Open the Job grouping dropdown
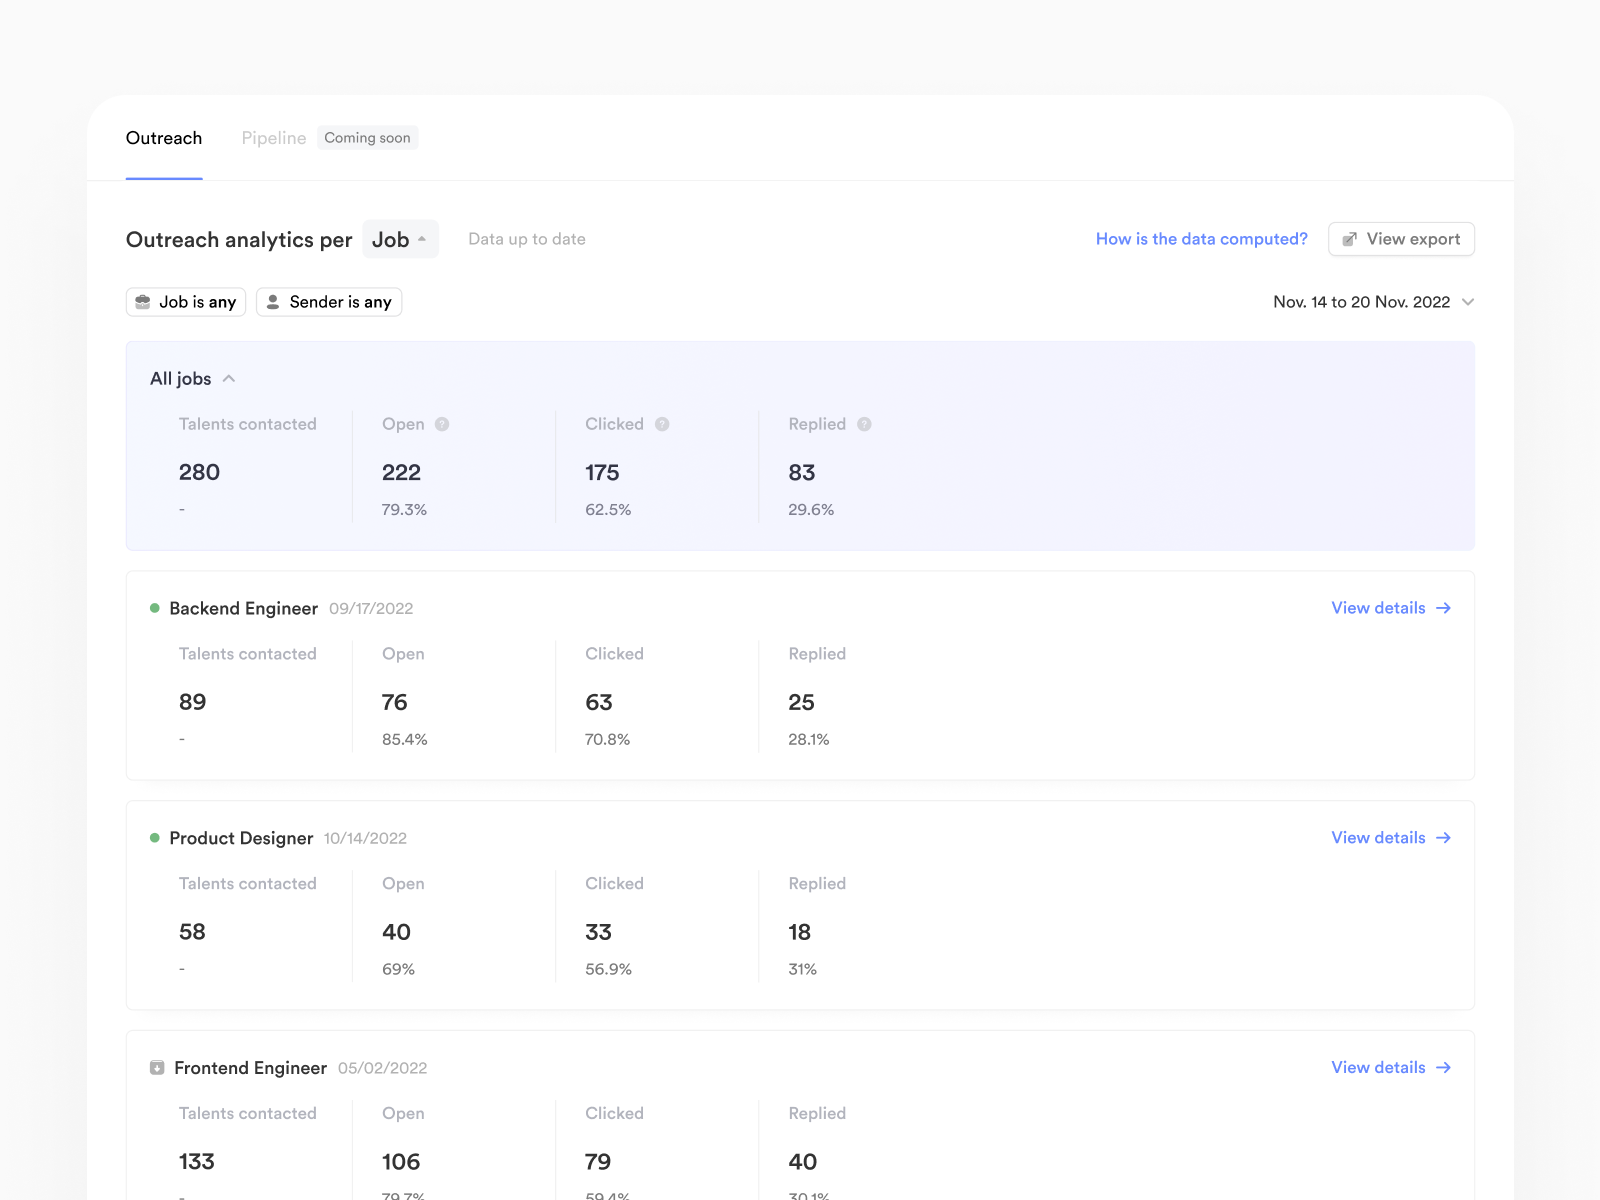 [400, 240]
